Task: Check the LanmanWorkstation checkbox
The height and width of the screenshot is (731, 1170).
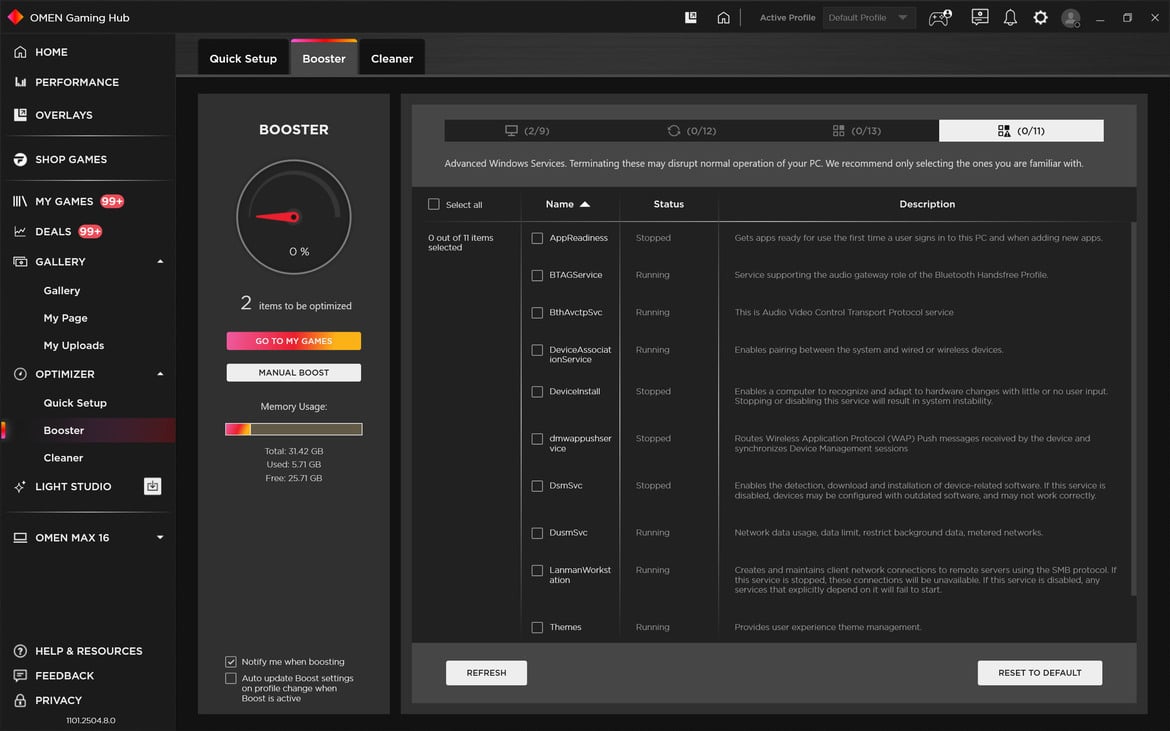Action: [537, 571]
